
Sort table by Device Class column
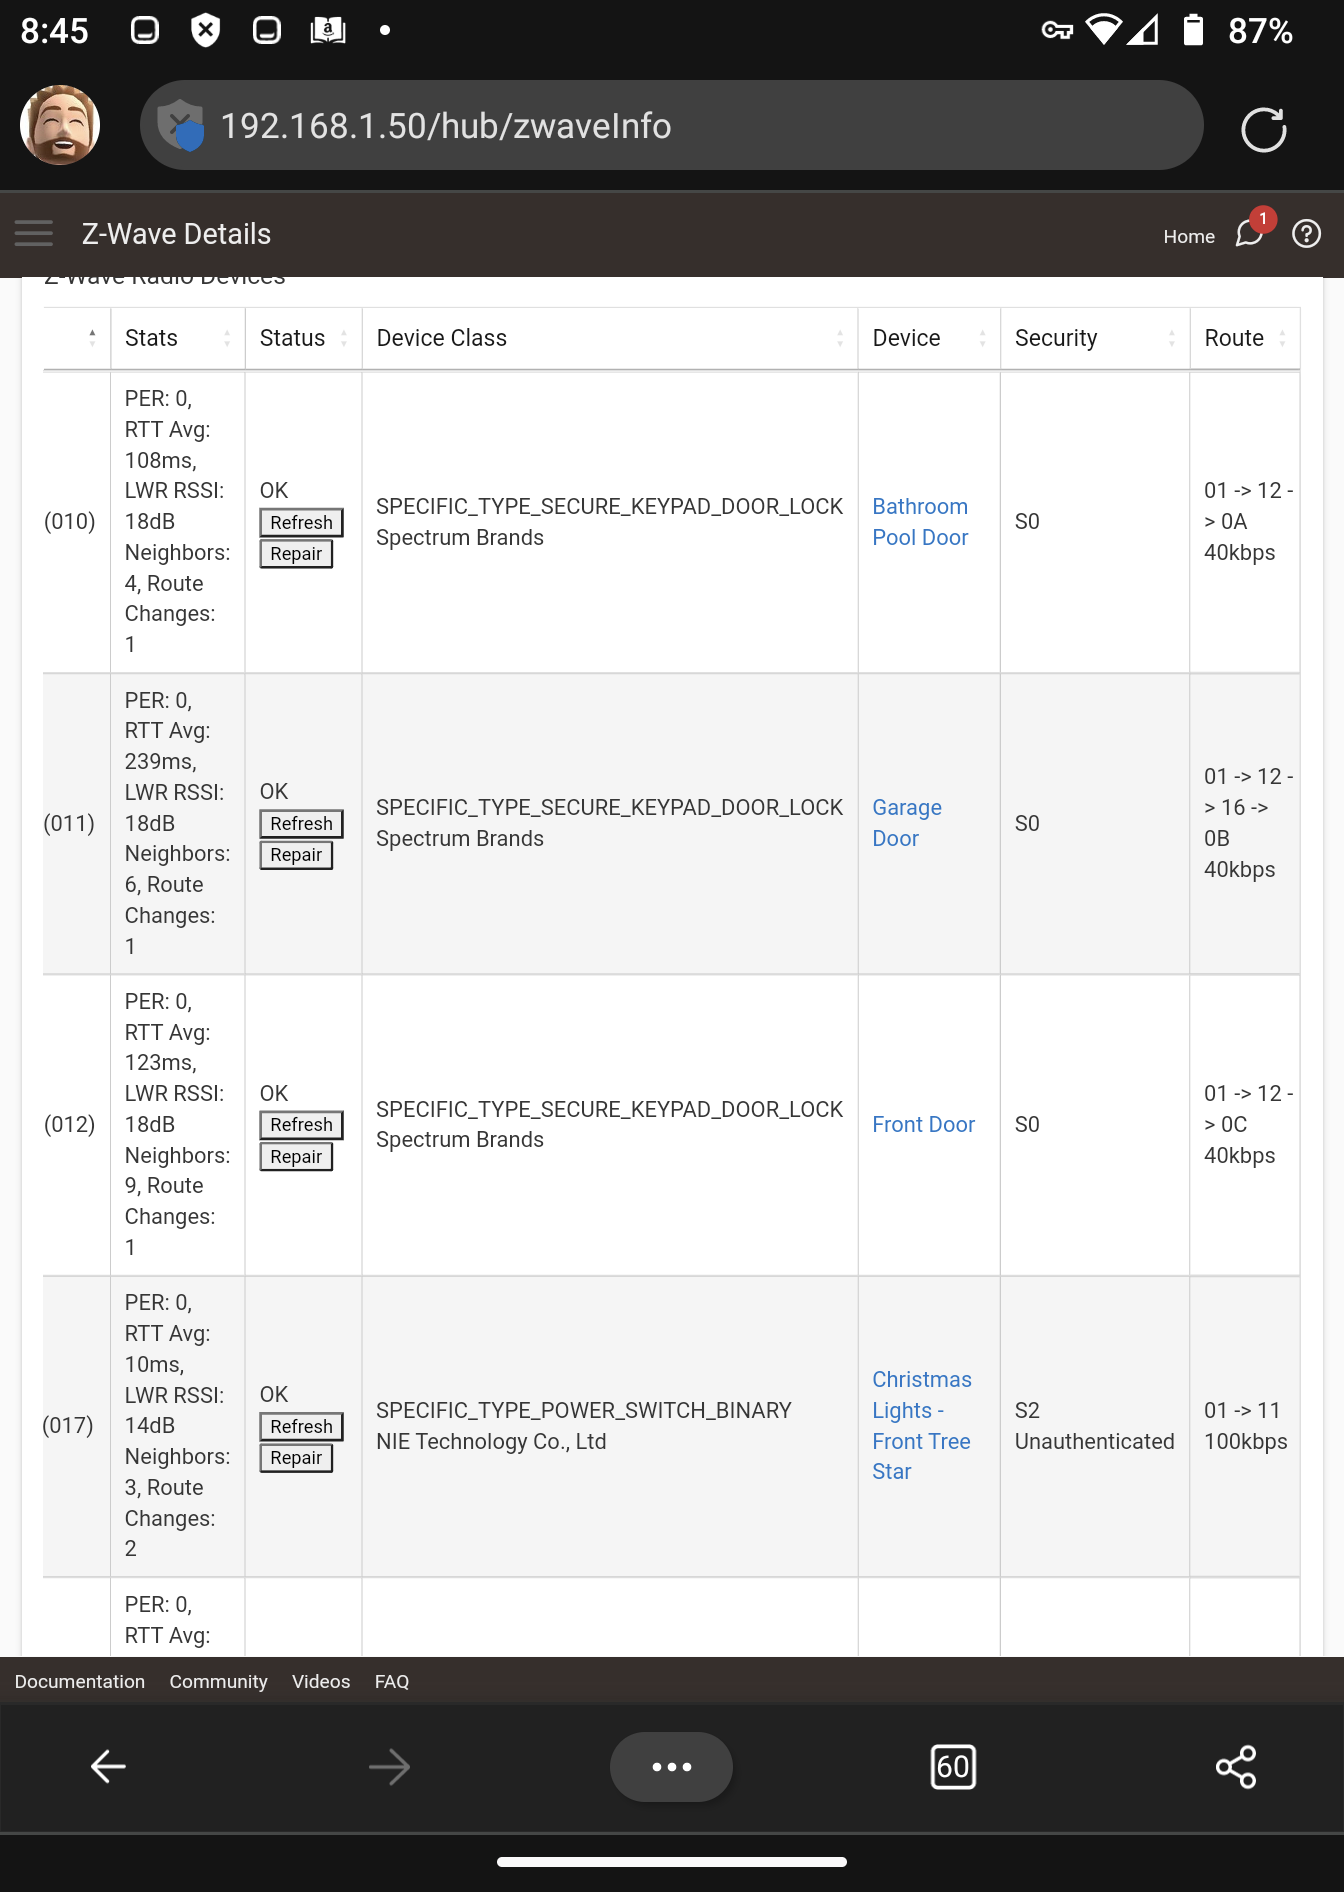[610, 338]
